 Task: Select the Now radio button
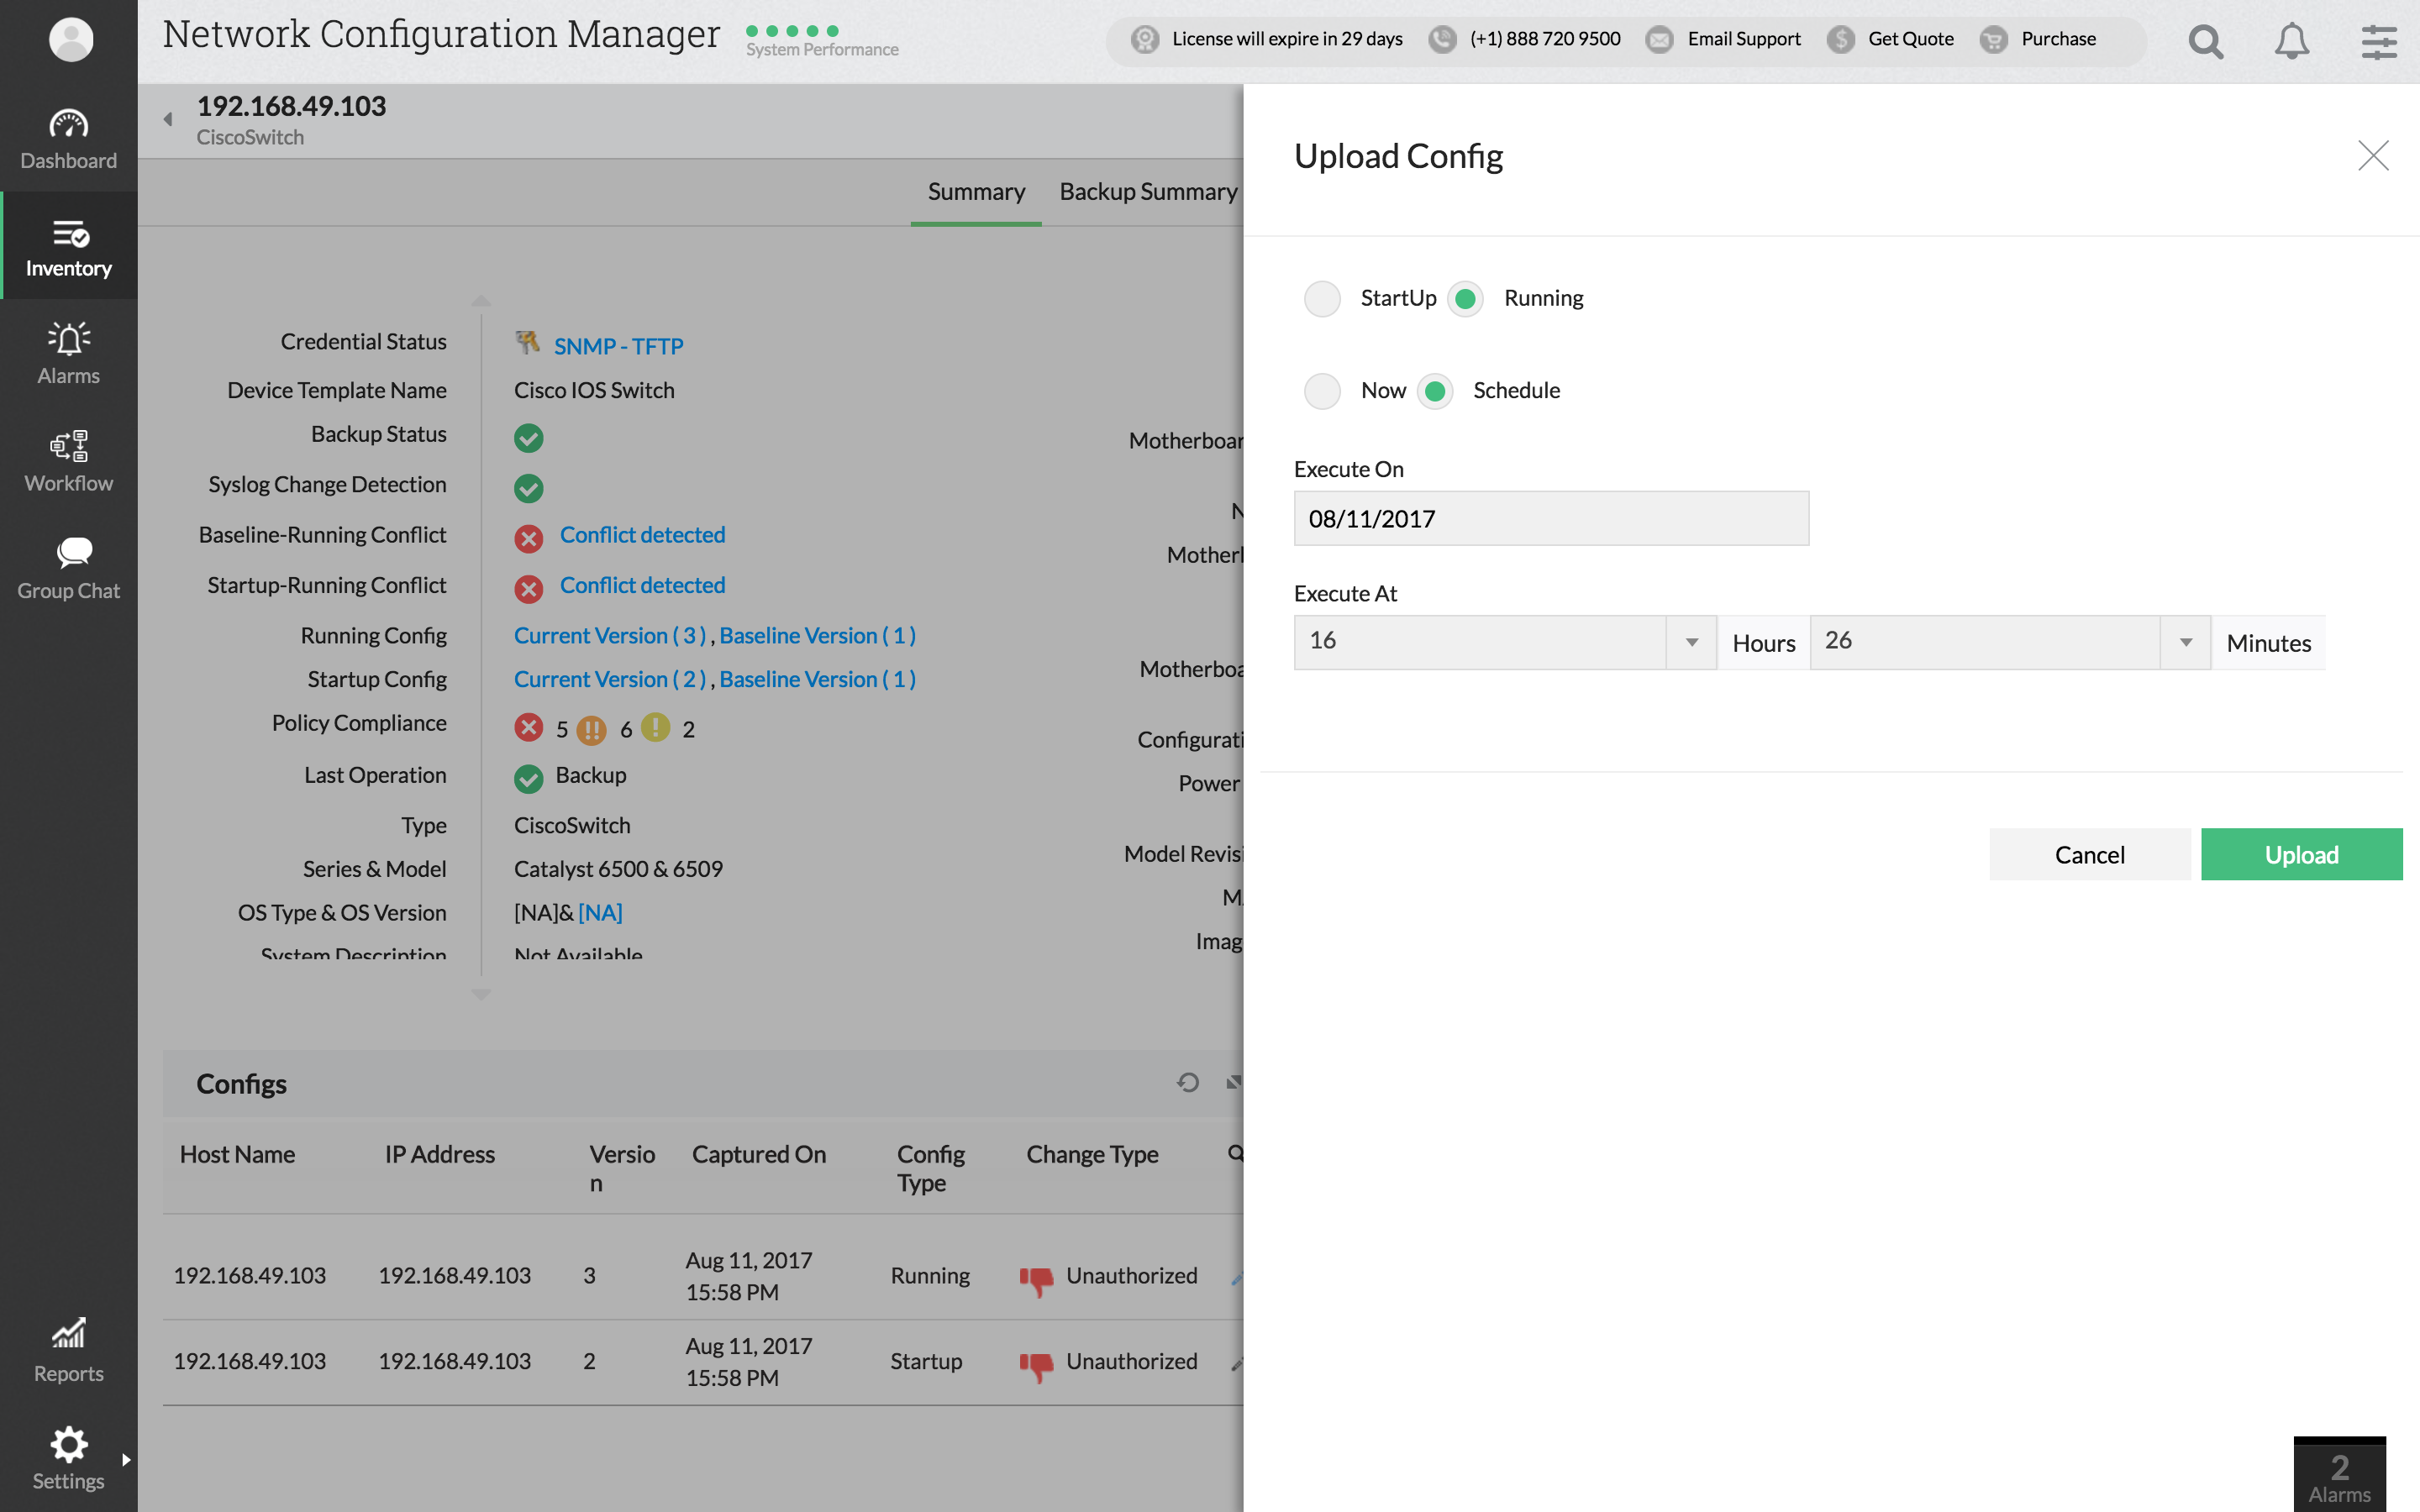pos(1322,391)
